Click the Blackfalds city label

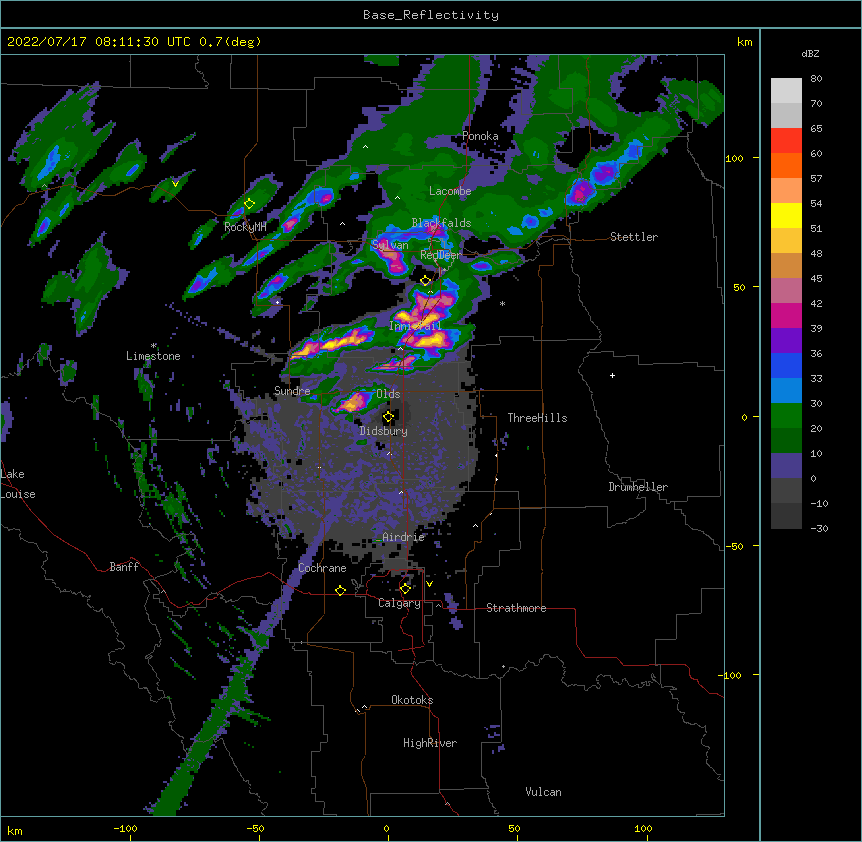click(441, 223)
